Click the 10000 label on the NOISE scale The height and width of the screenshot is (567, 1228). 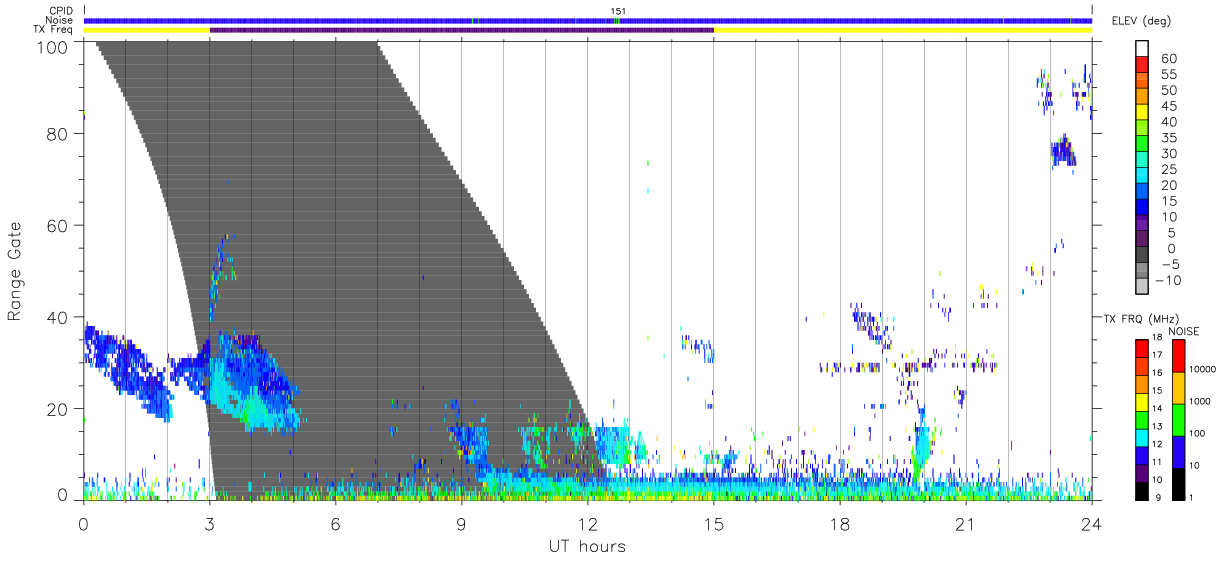tap(1204, 368)
